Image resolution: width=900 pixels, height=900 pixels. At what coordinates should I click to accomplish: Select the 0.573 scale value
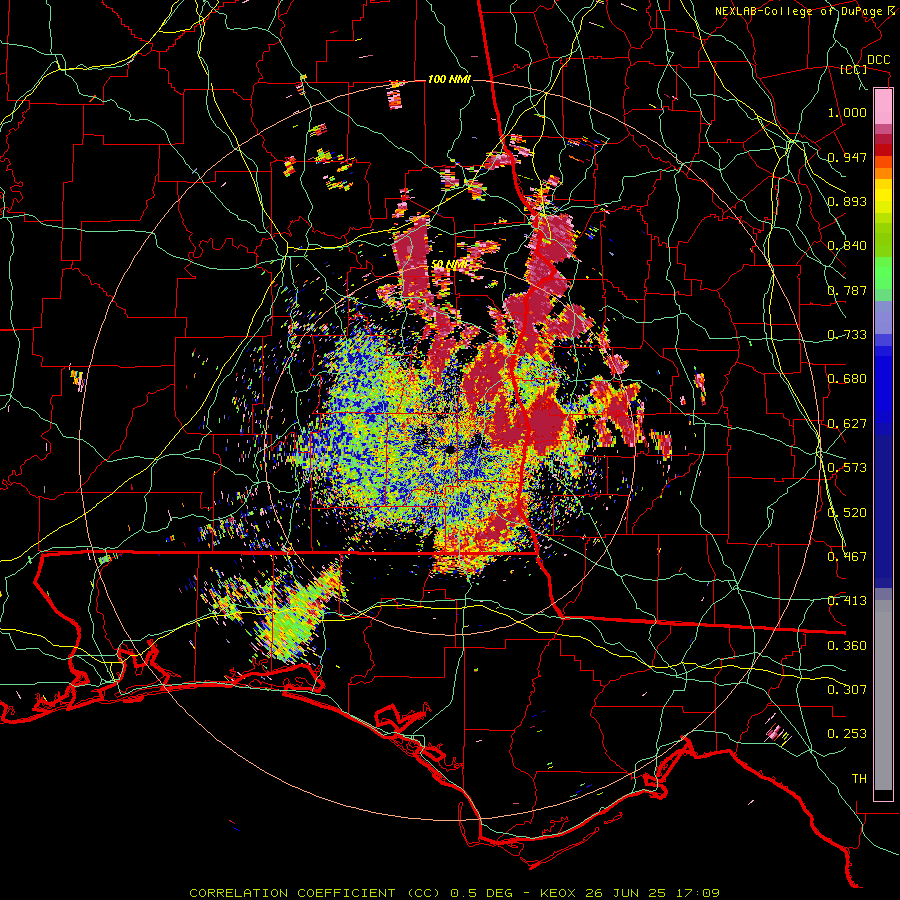point(847,467)
